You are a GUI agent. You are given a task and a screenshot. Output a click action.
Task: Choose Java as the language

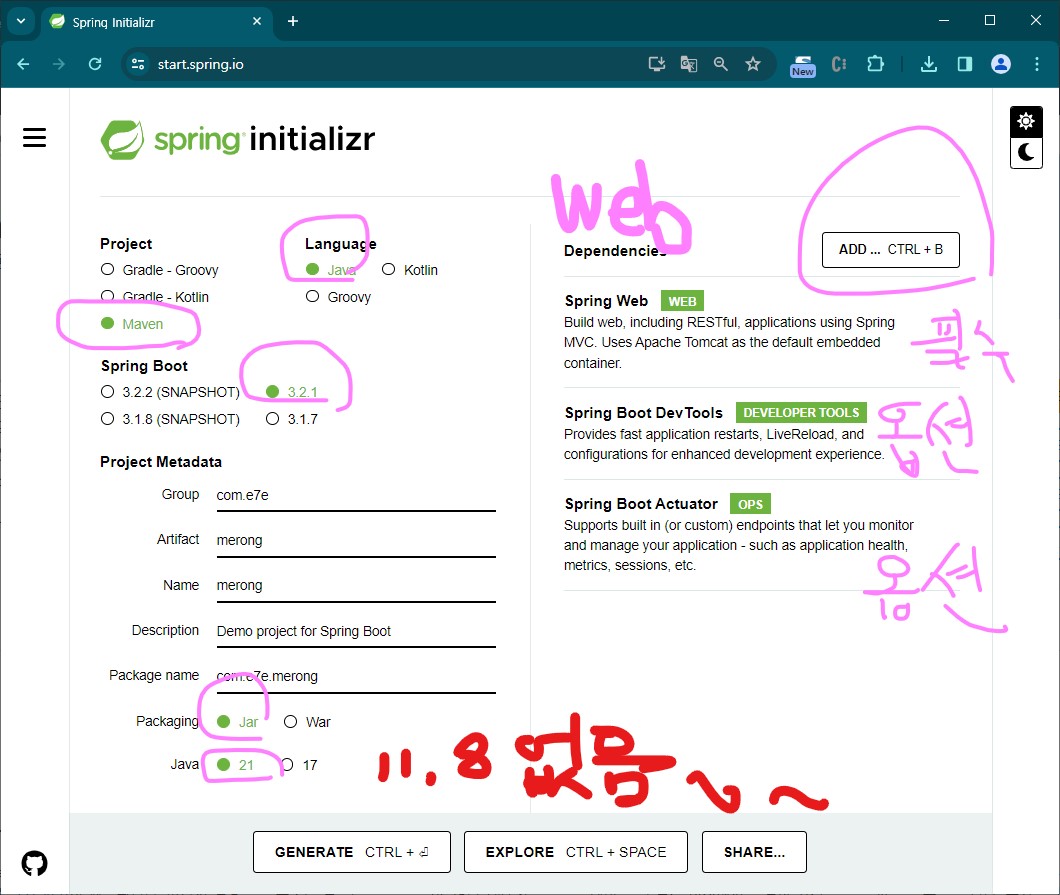(331, 270)
